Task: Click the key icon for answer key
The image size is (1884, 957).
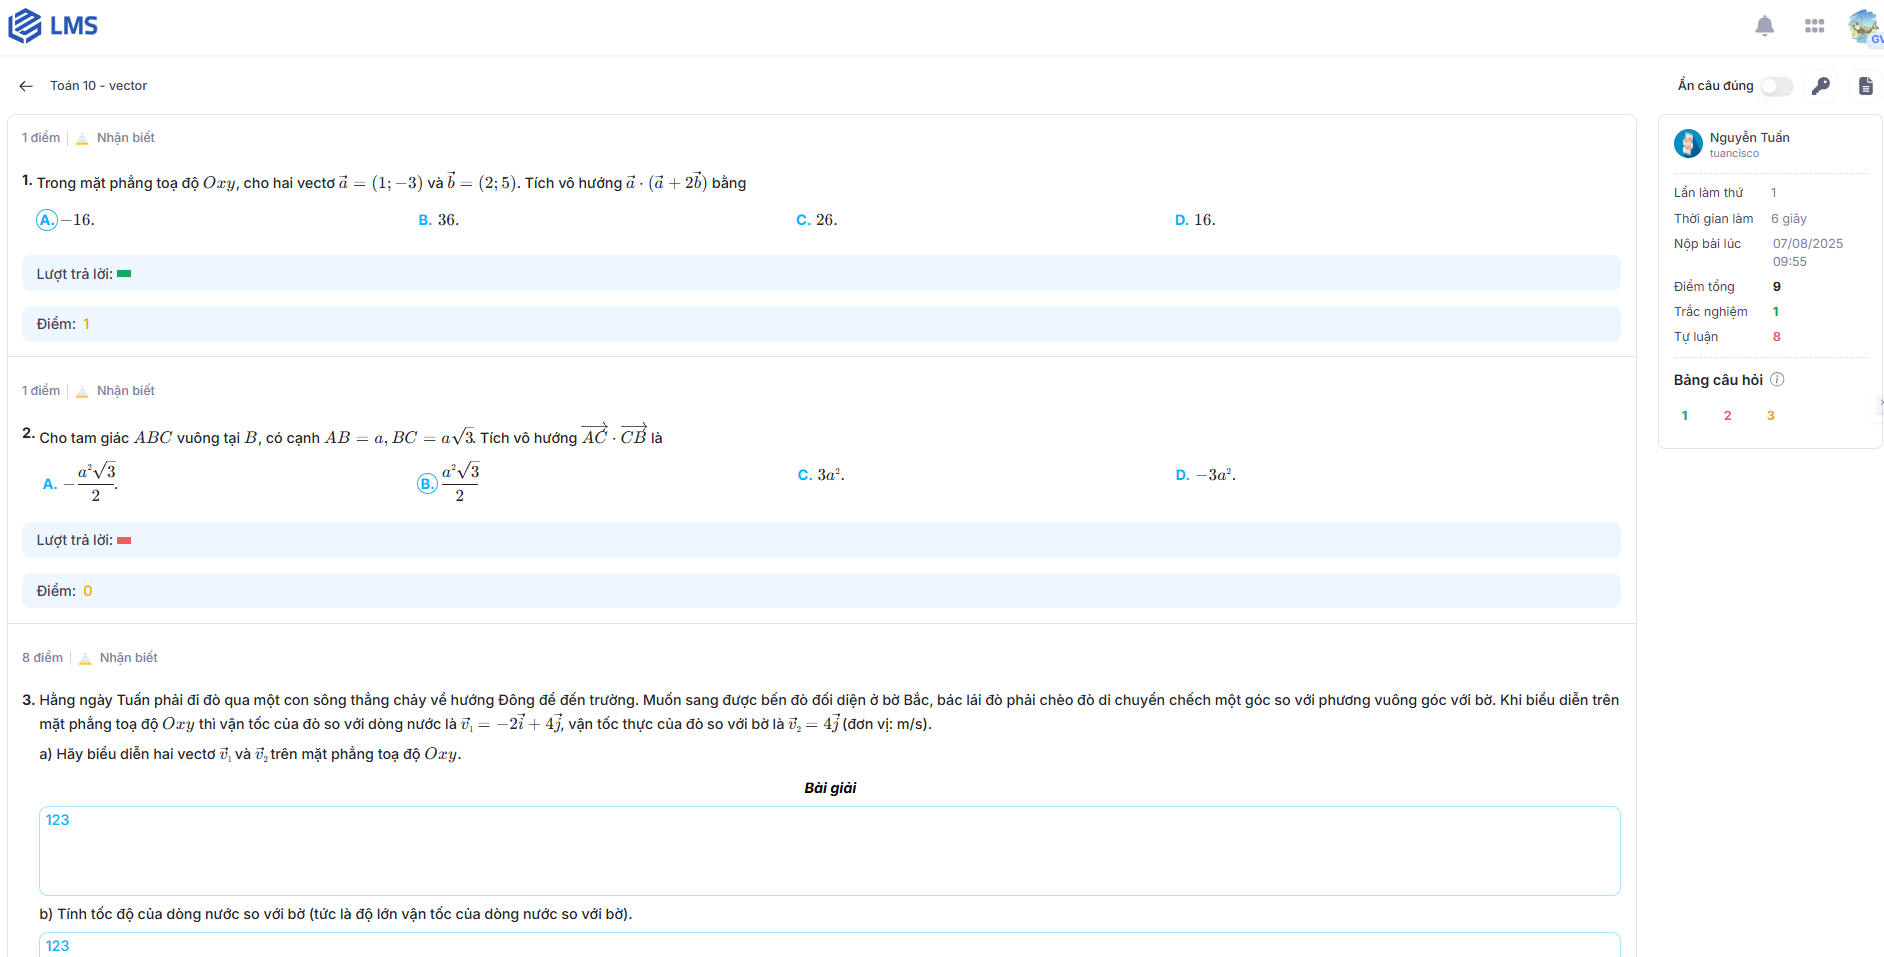Action: click(x=1821, y=86)
